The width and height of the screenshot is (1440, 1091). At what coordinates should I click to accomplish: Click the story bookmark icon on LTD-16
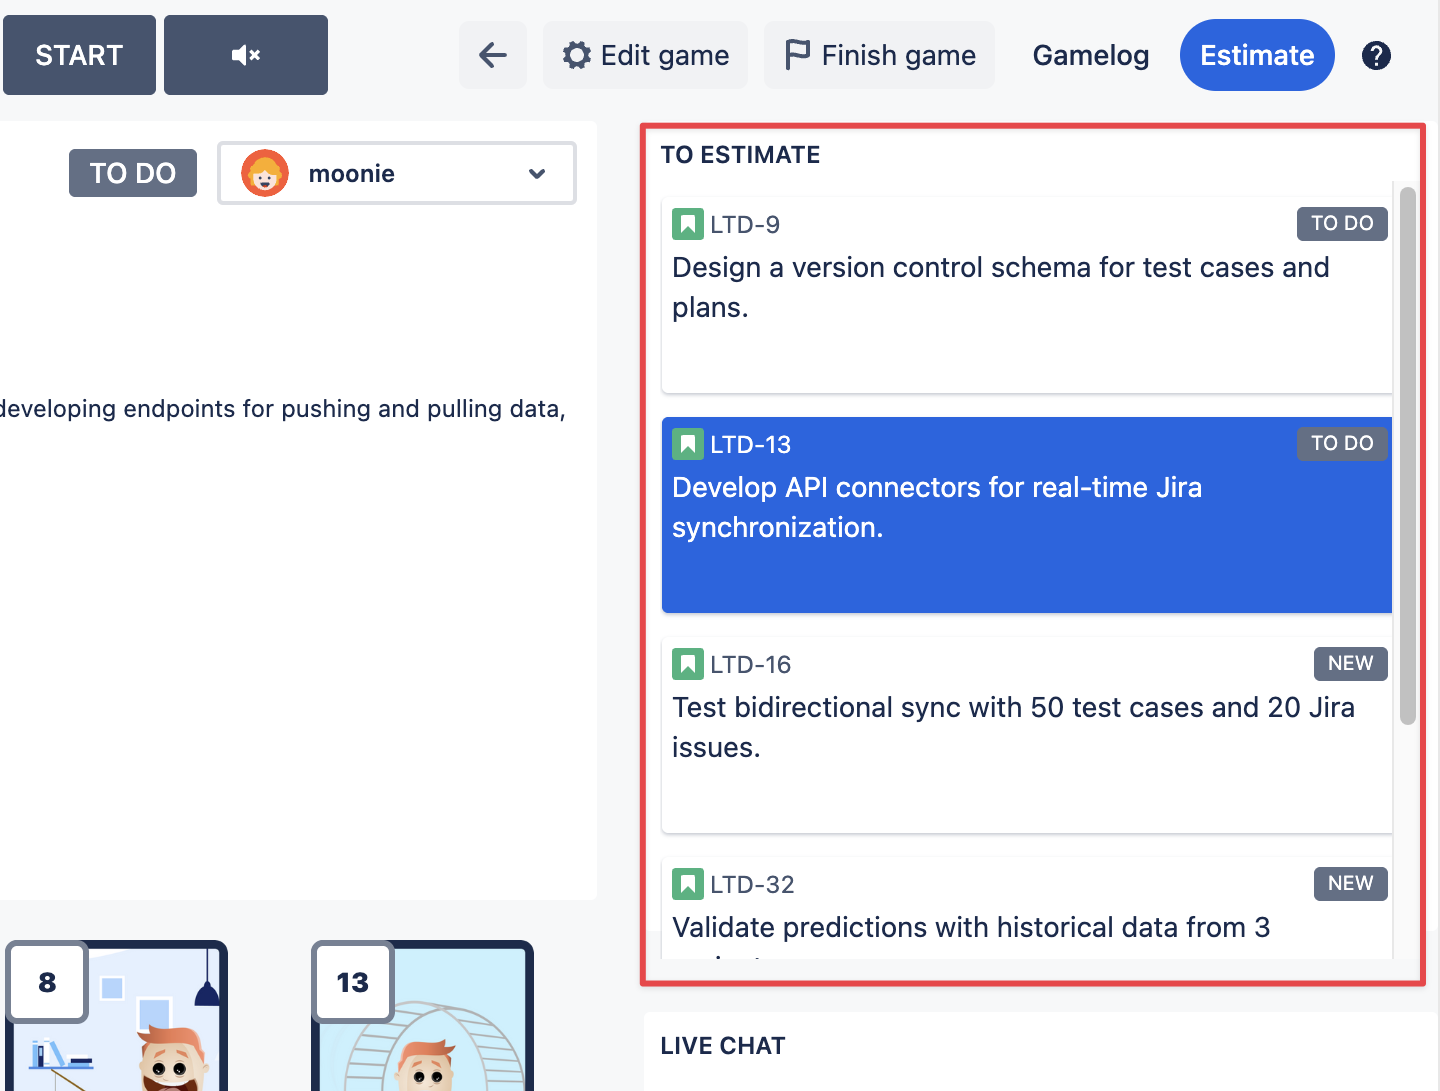click(687, 664)
